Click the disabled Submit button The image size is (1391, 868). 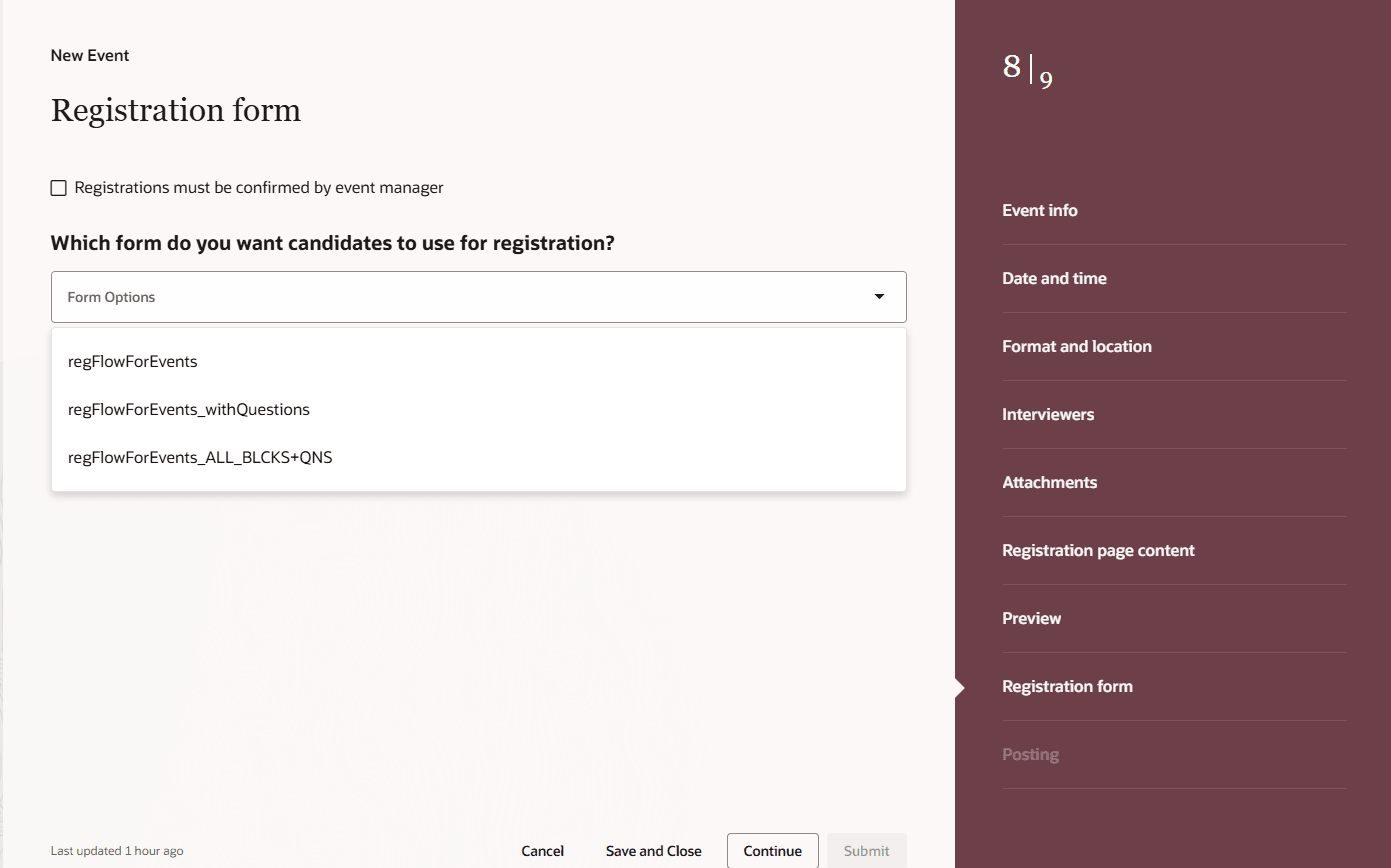tap(867, 851)
